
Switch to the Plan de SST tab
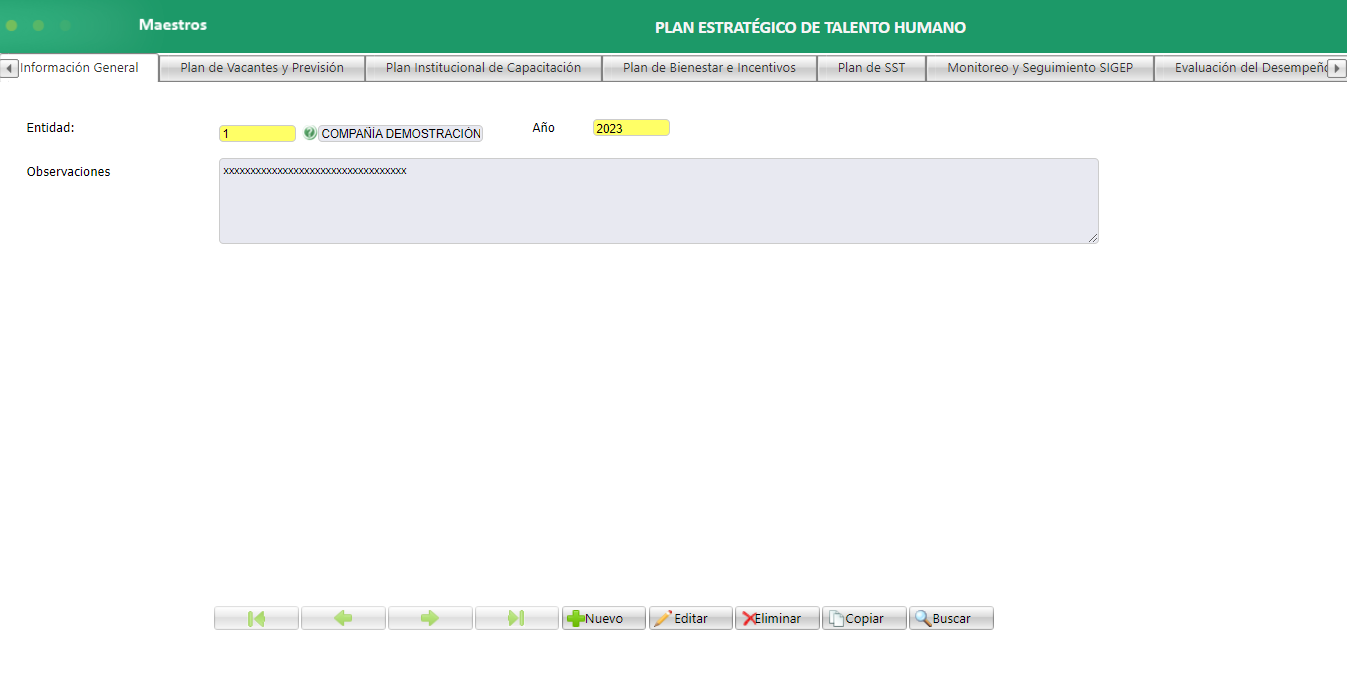click(871, 68)
